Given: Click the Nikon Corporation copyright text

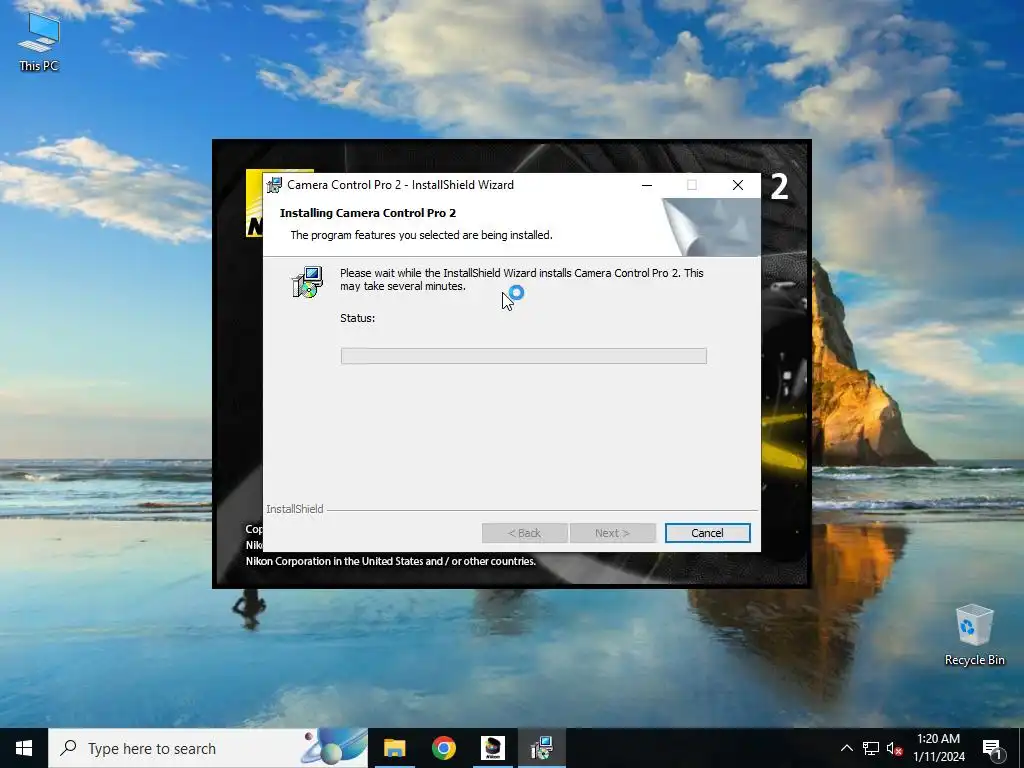Looking at the screenshot, I should (391, 561).
